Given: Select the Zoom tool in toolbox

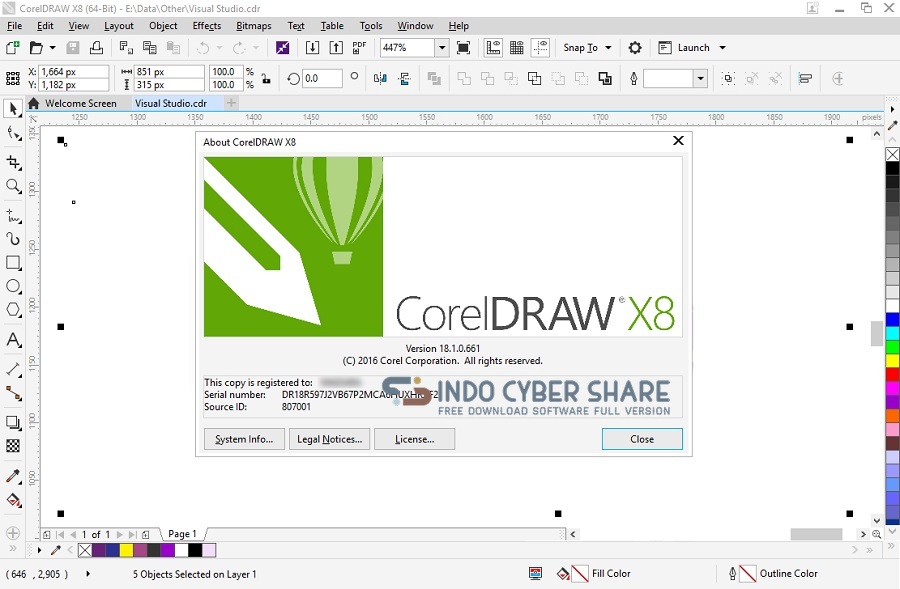Looking at the screenshot, I should point(13,186).
